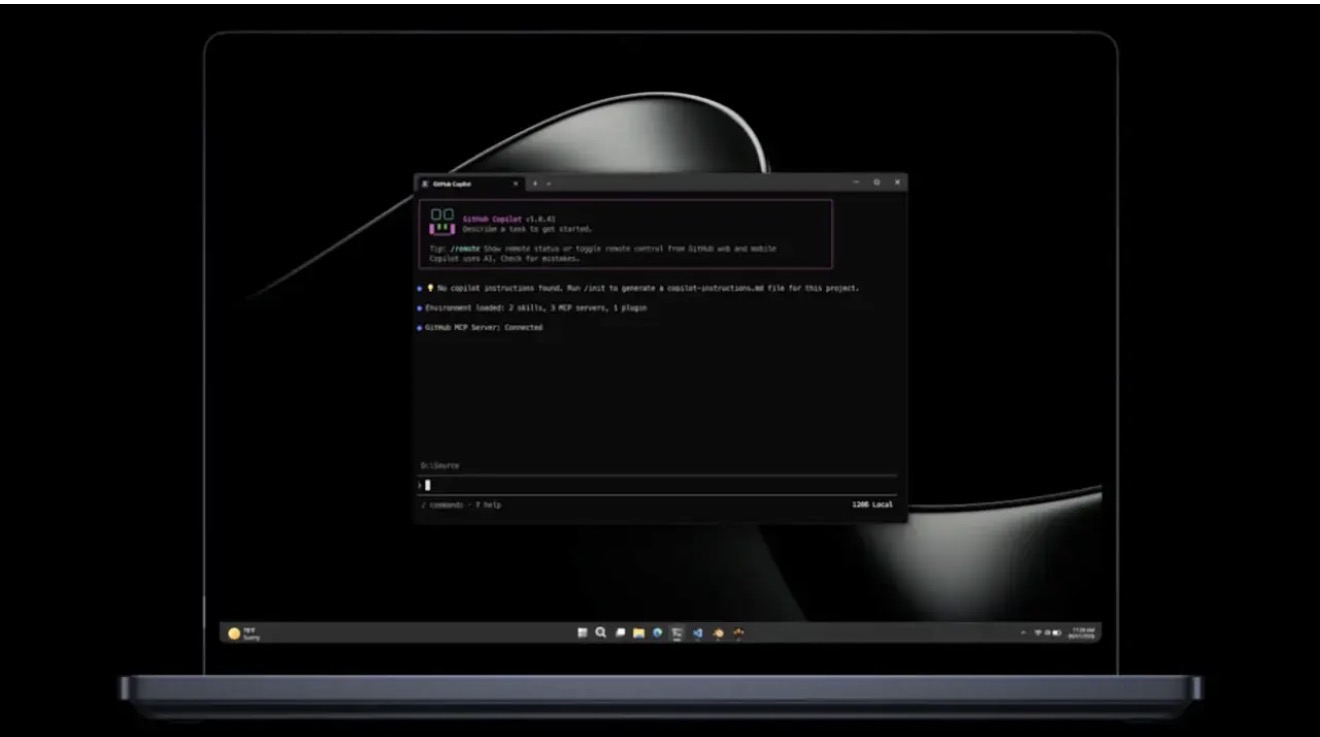Click the Copilot icon on the terminal tab

coord(425,184)
